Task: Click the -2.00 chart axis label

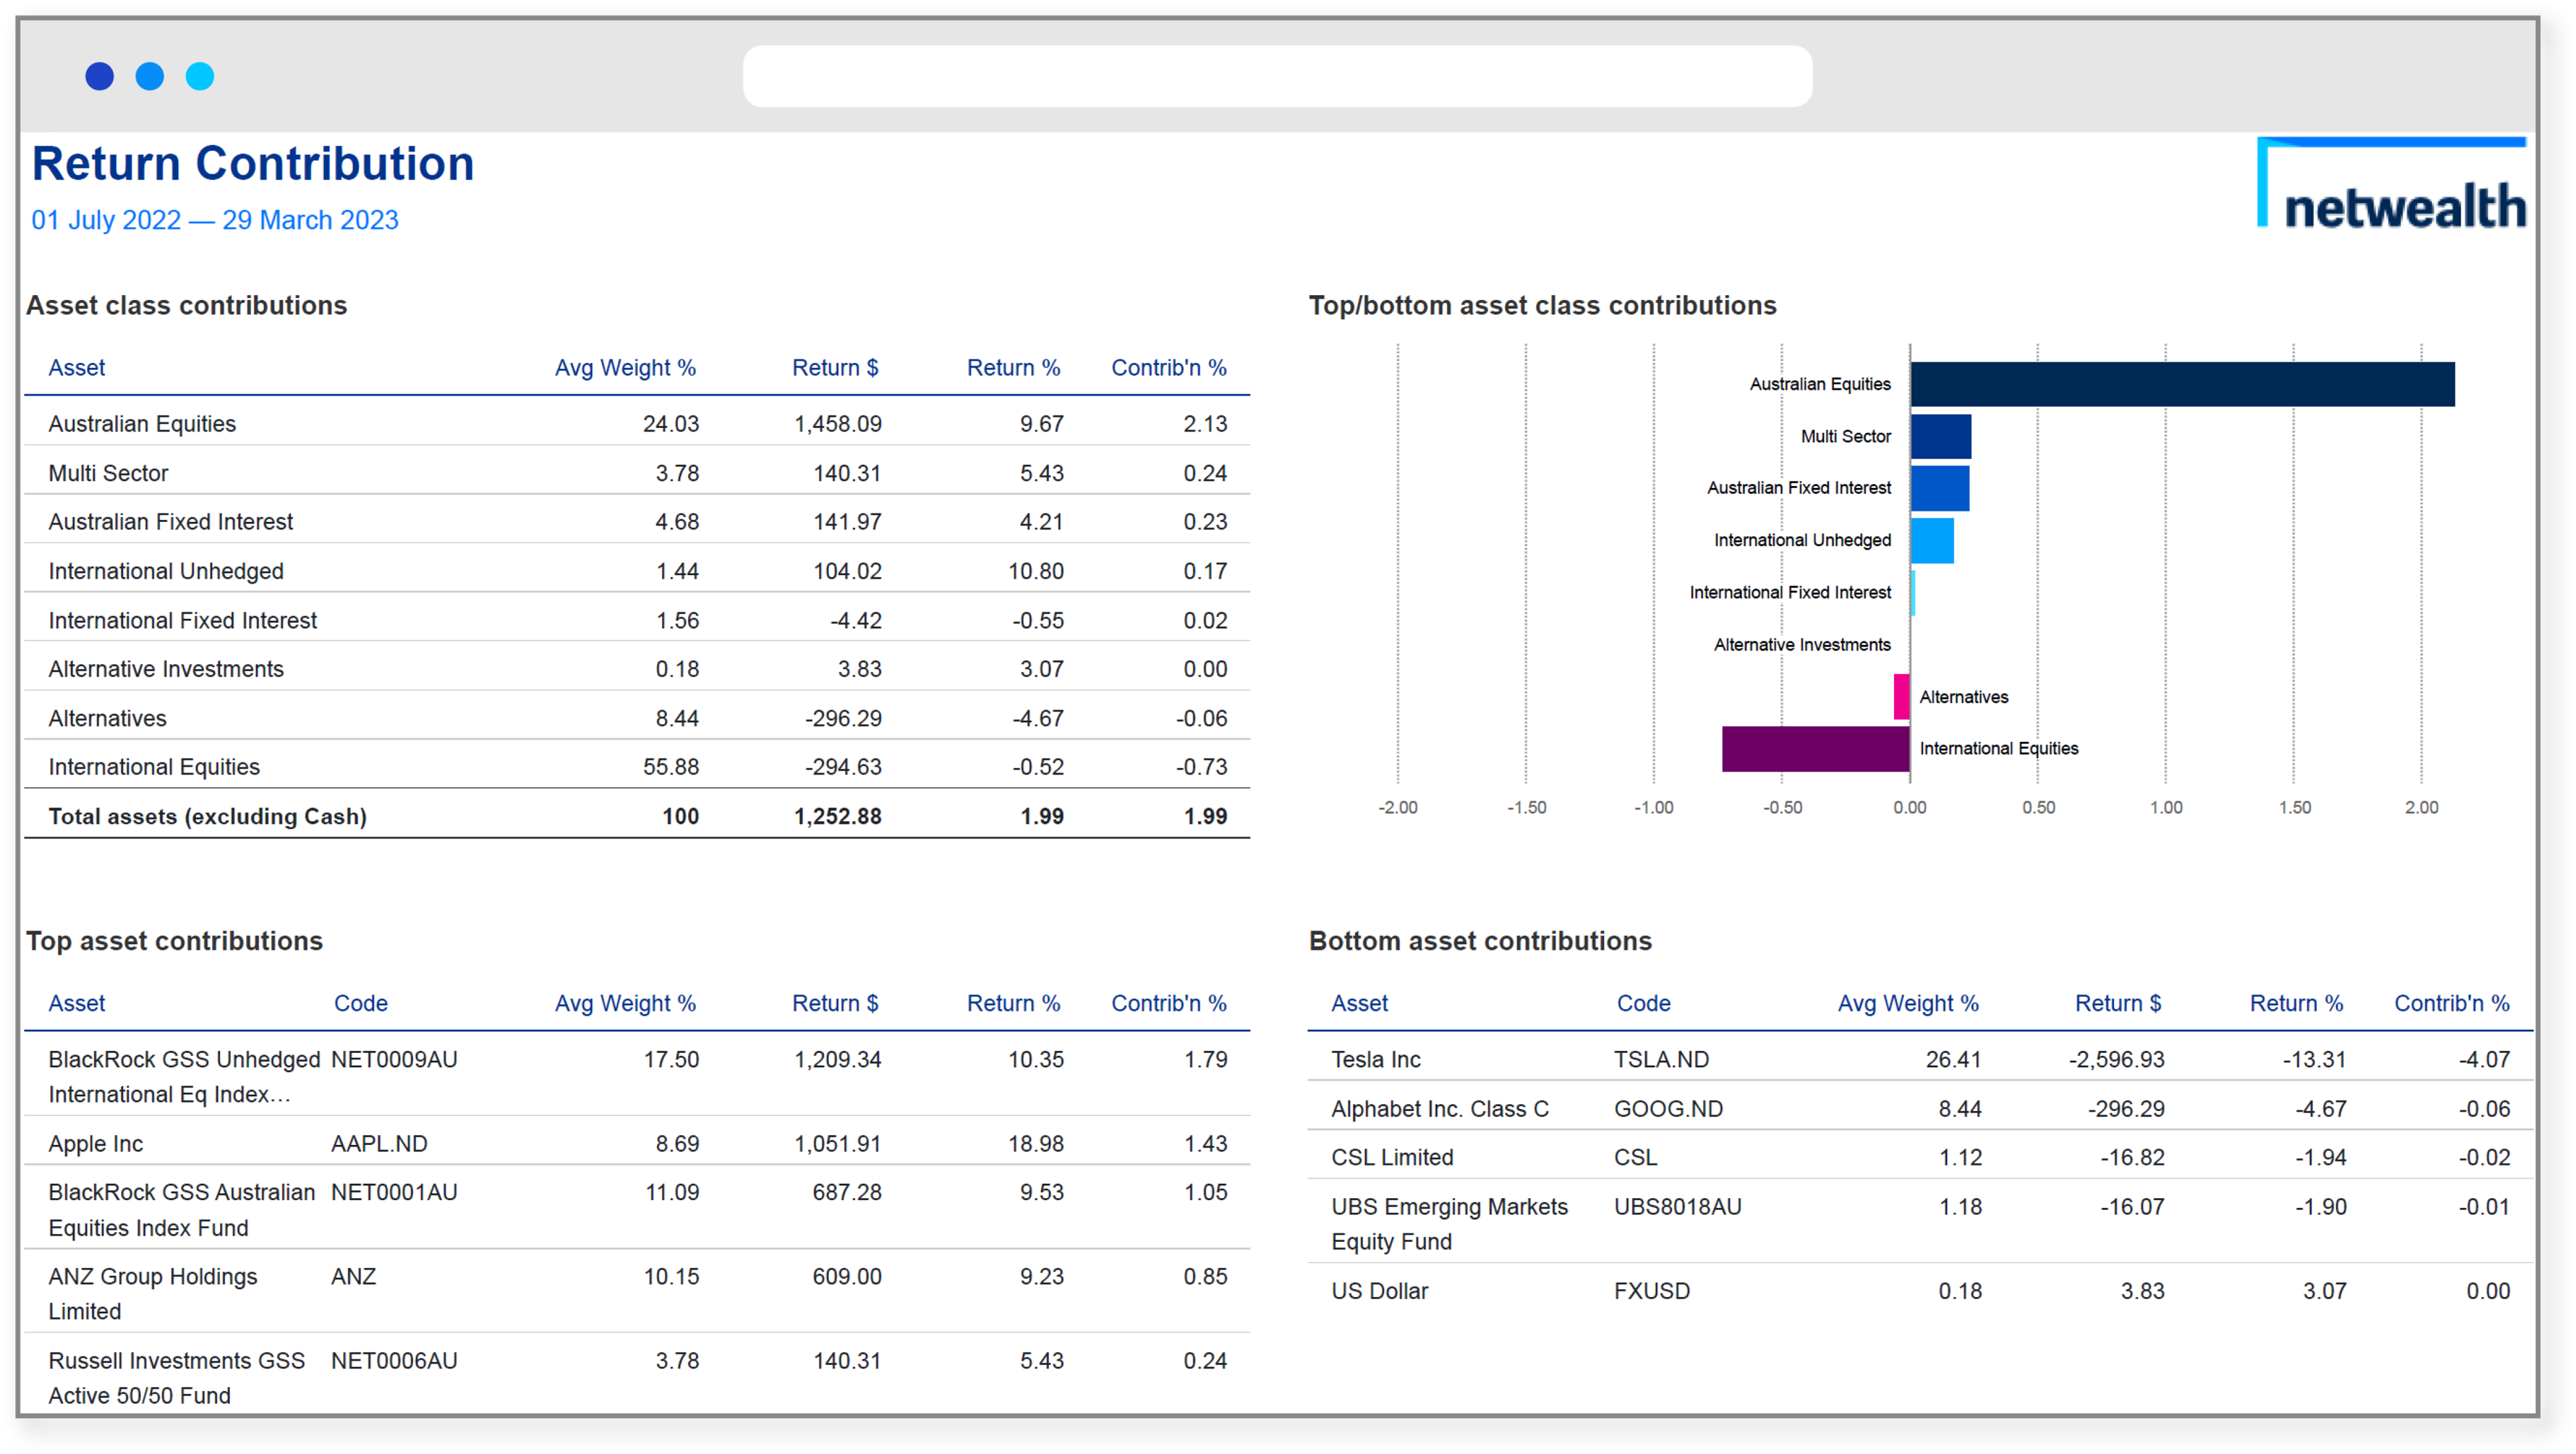Action: tap(1397, 807)
